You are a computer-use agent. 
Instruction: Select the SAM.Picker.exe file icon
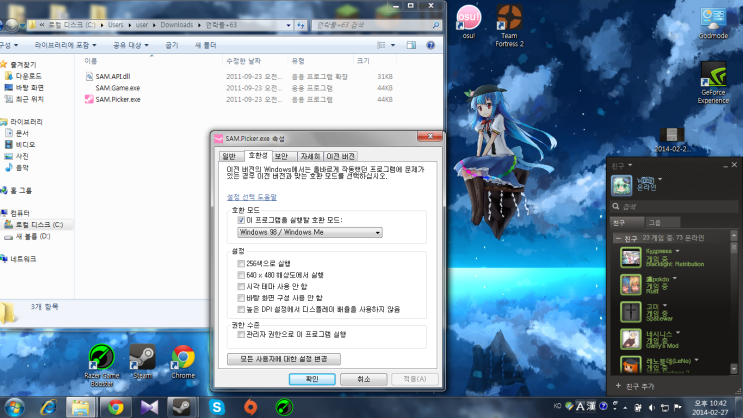tap(89, 99)
